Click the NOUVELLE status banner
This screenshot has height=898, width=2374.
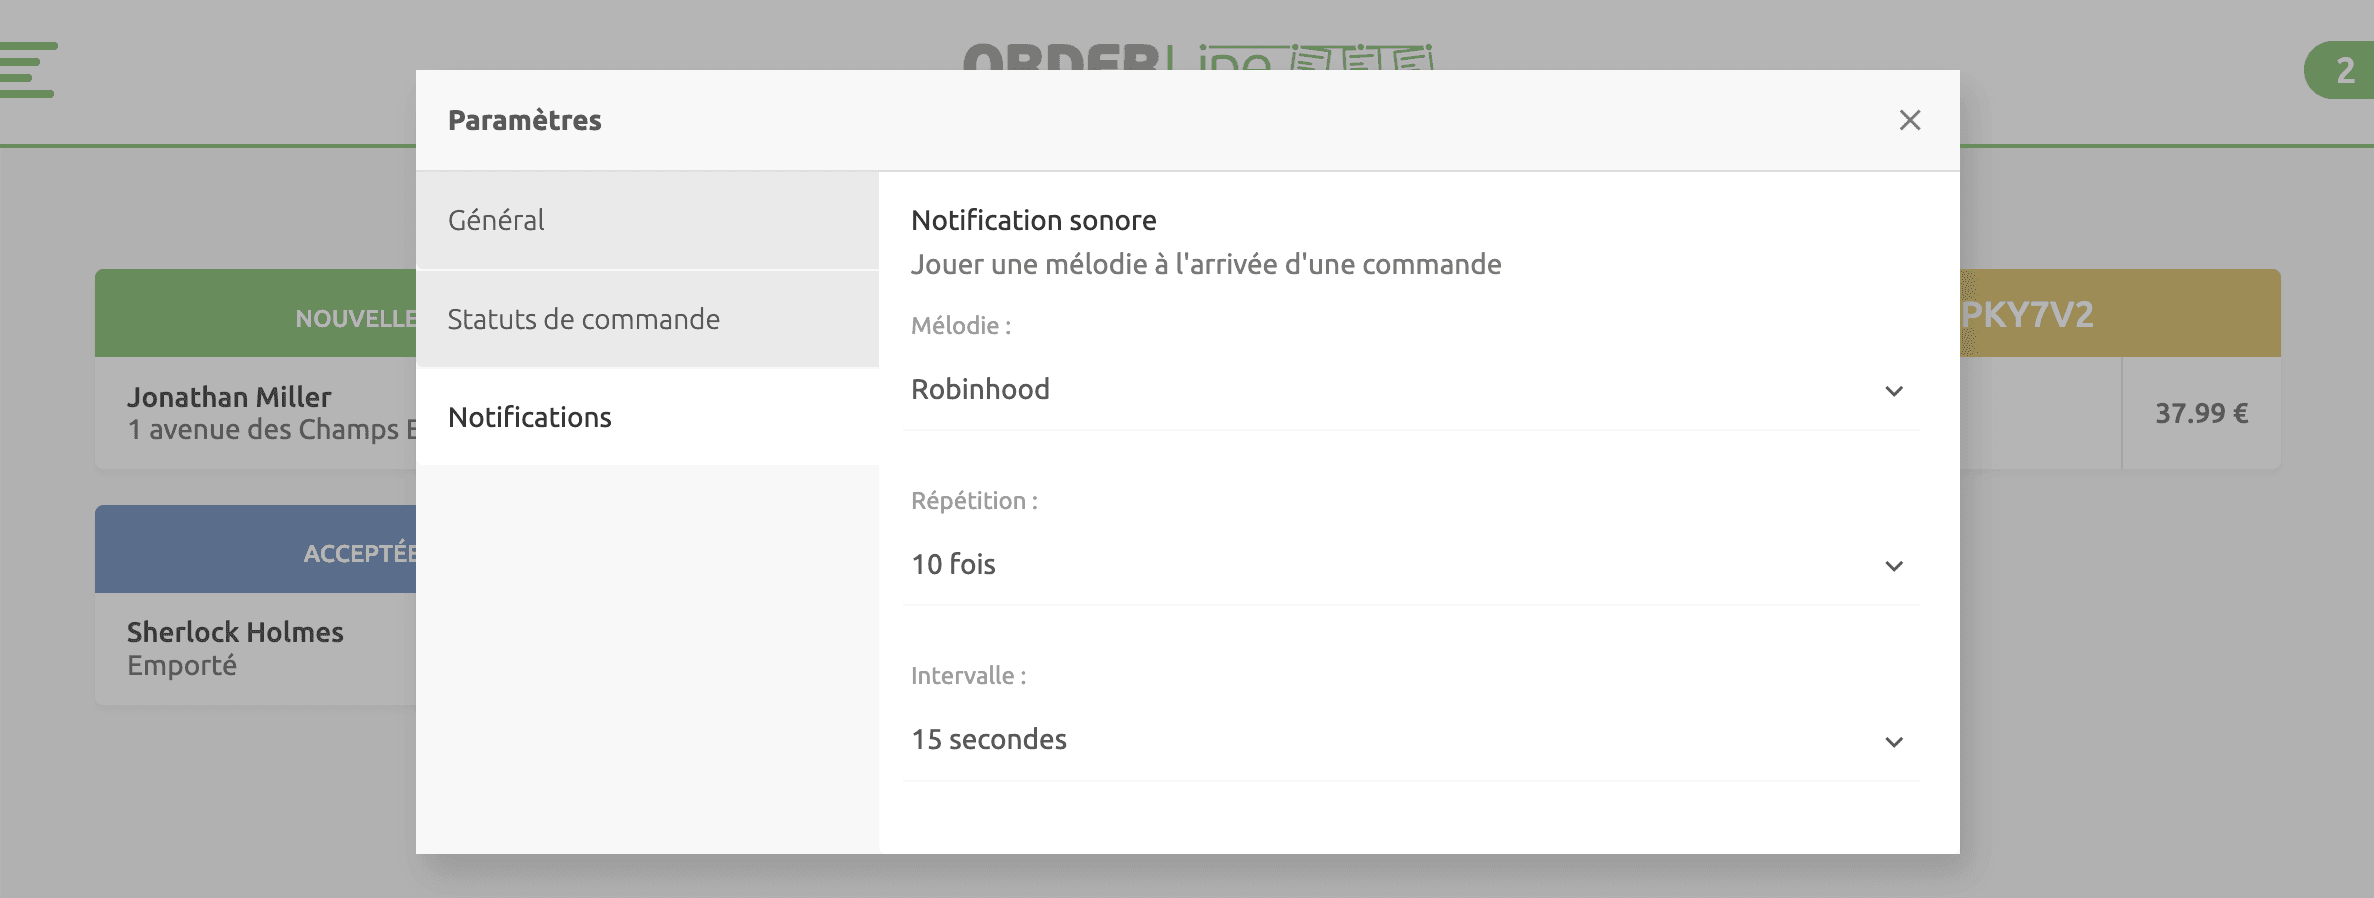[x=355, y=320]
